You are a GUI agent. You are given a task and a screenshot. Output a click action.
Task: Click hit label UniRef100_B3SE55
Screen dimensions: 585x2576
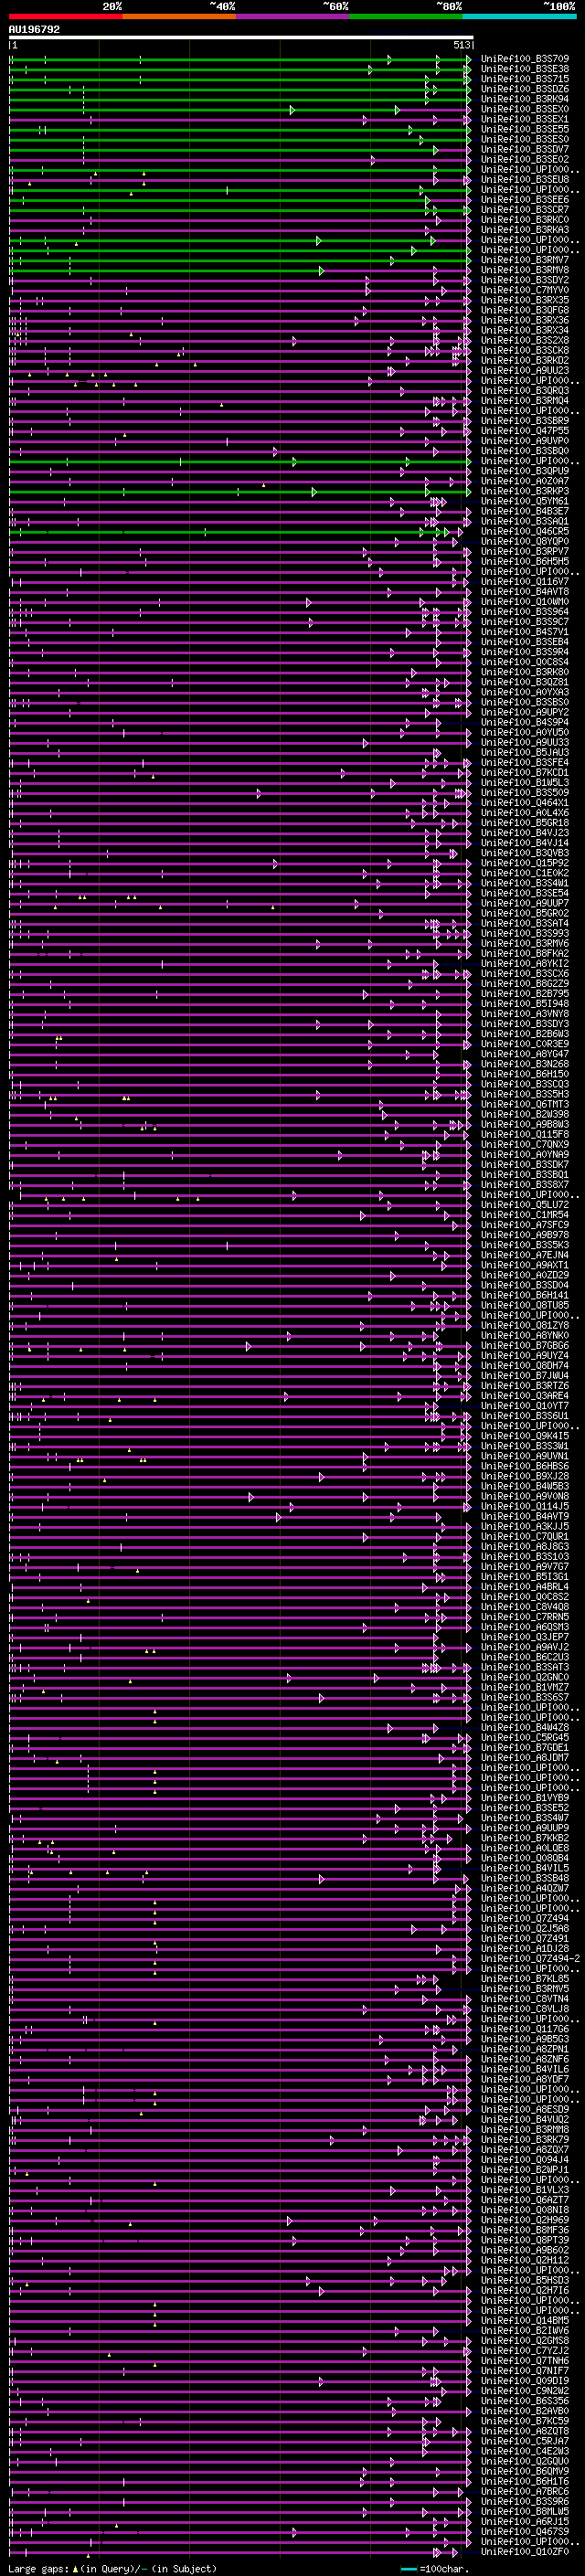pyautogui.click(x=525, y=129)
